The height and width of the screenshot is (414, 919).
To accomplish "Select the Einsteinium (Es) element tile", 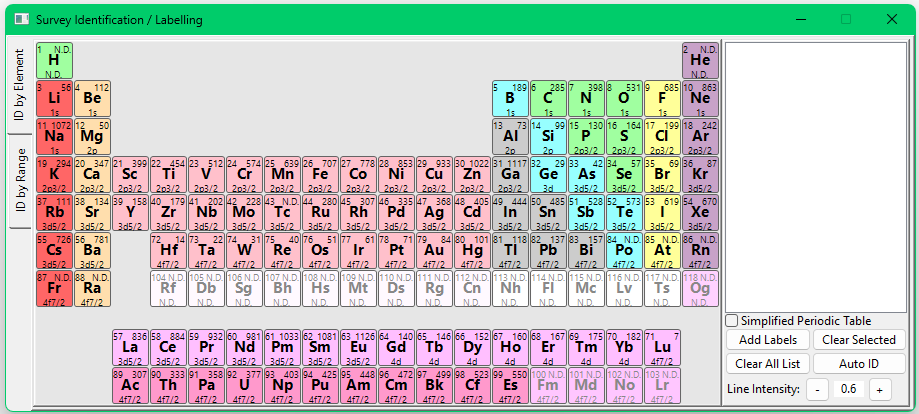I will 510,386.
